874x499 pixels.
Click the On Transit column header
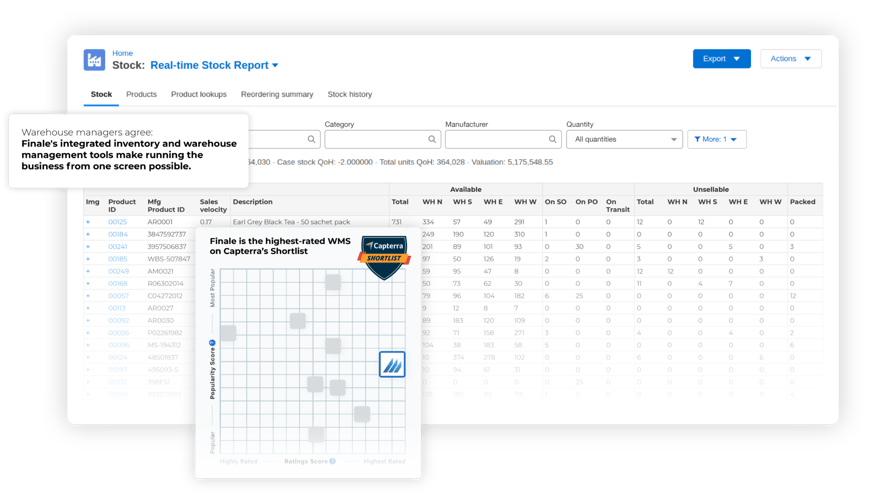618,205
